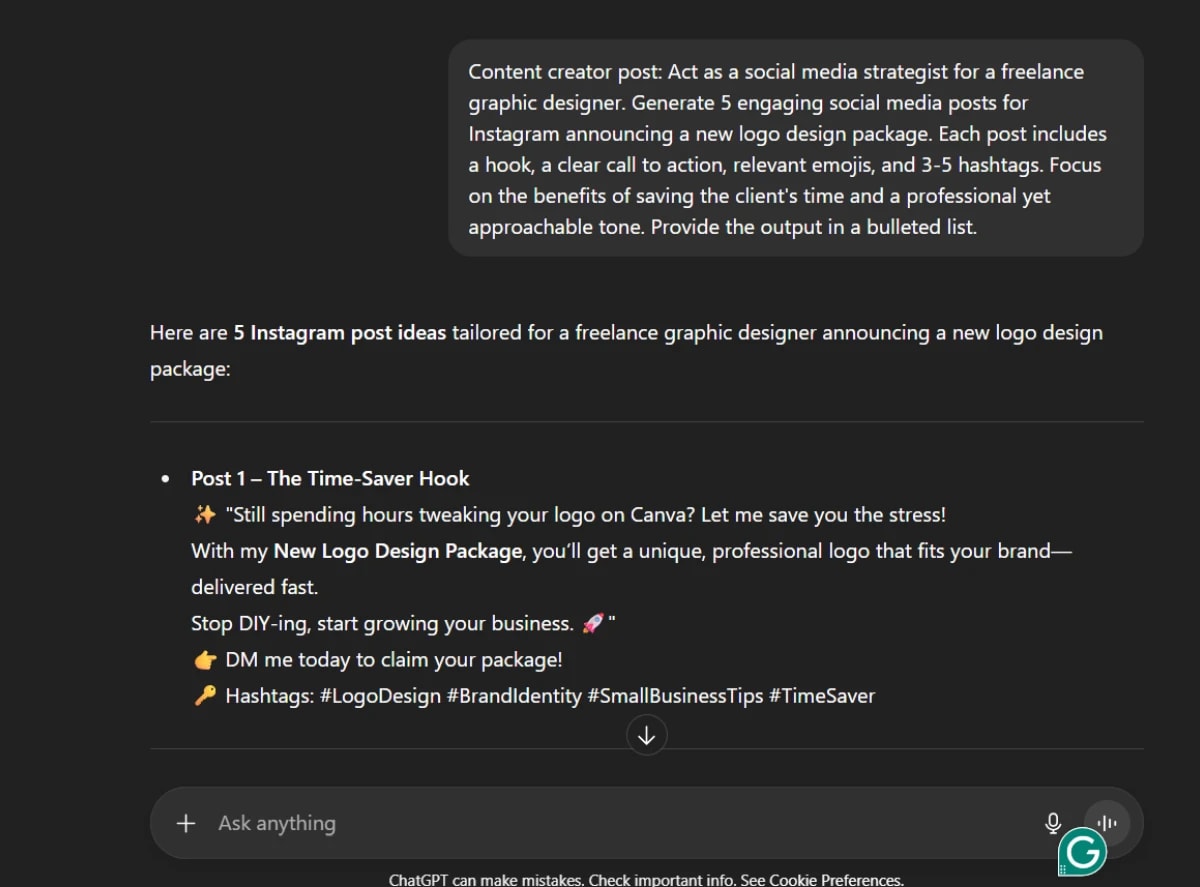
Task: Open the Grammarly extension icon
Action: (1081, 850)
